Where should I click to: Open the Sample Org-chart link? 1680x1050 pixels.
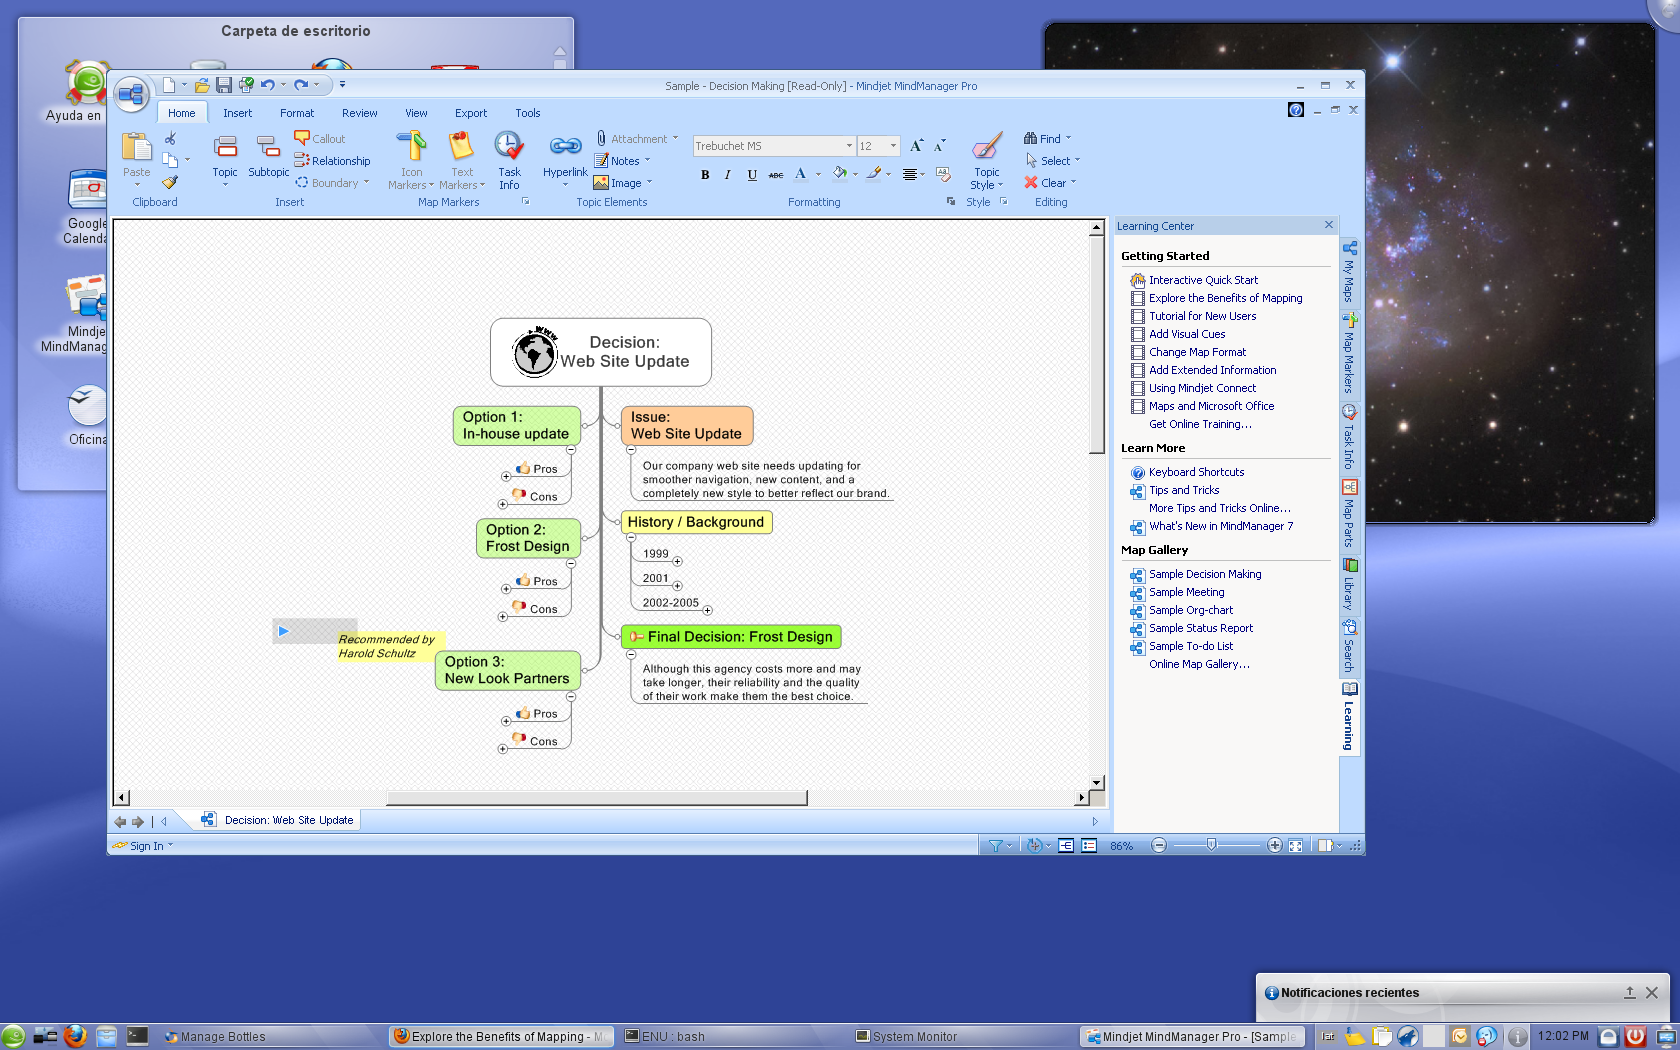click(1191, 610)
